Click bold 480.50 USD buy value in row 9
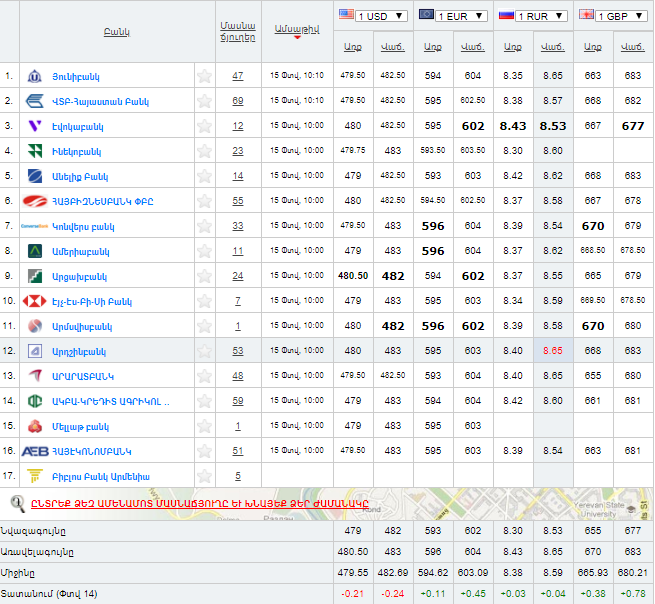The height and width of the screenshot is (604, 655). tap(353, 276)
